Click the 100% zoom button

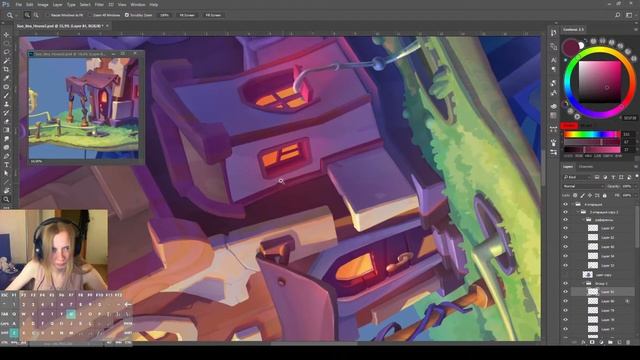[x=164, y=15]
